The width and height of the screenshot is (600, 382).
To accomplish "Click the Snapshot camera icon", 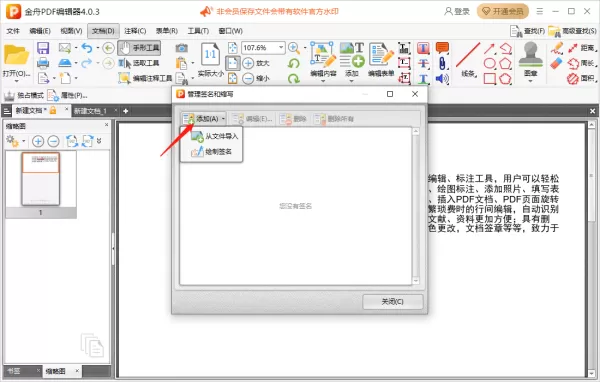I will [181, 48].
